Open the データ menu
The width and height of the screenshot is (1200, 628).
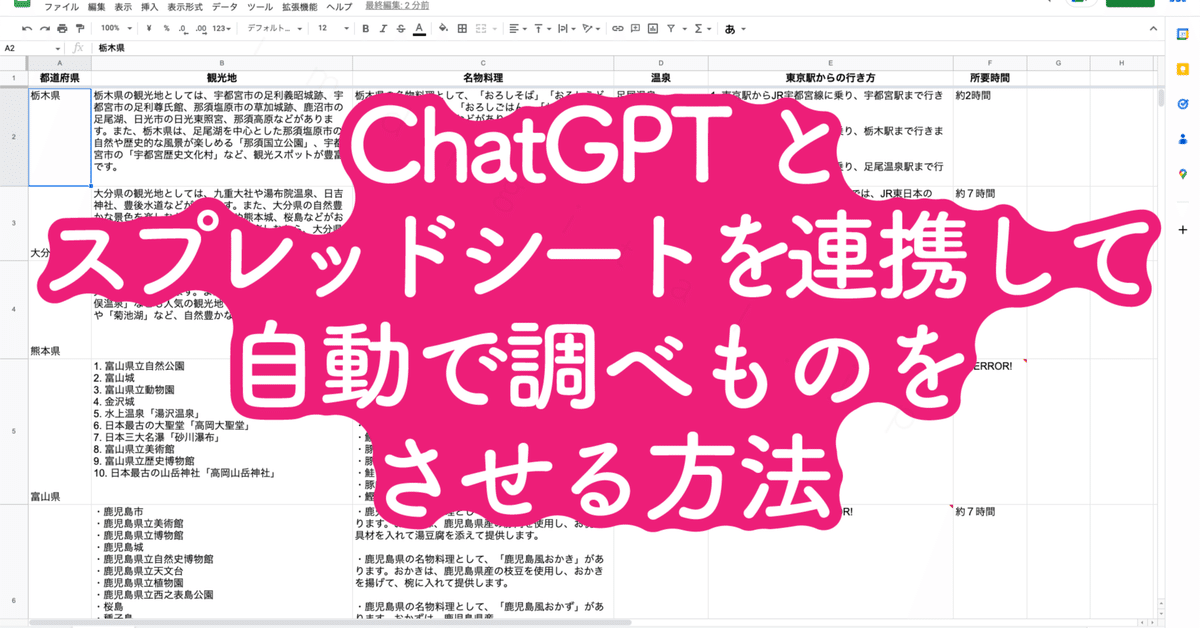point(225,7)
